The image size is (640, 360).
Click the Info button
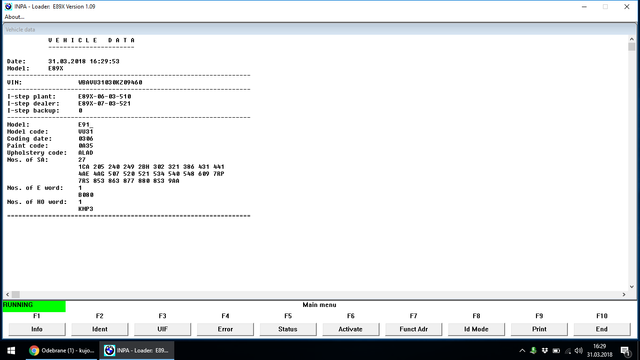[37, 329]
